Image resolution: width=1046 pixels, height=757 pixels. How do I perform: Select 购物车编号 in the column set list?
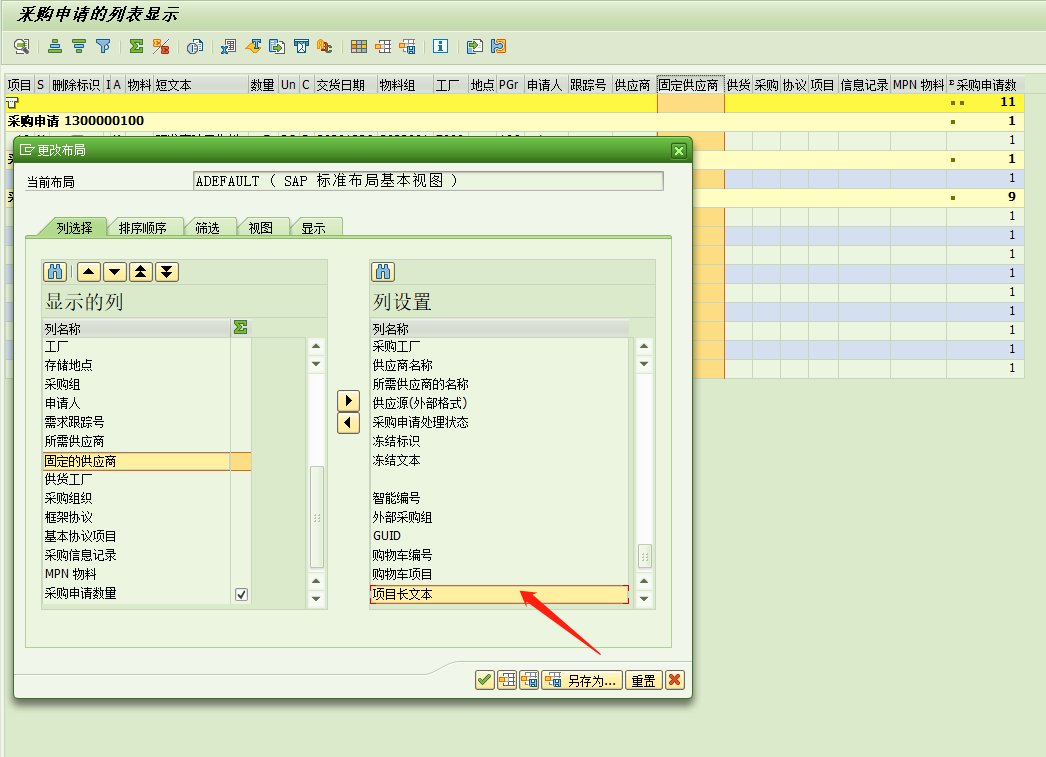click(499, 556)
